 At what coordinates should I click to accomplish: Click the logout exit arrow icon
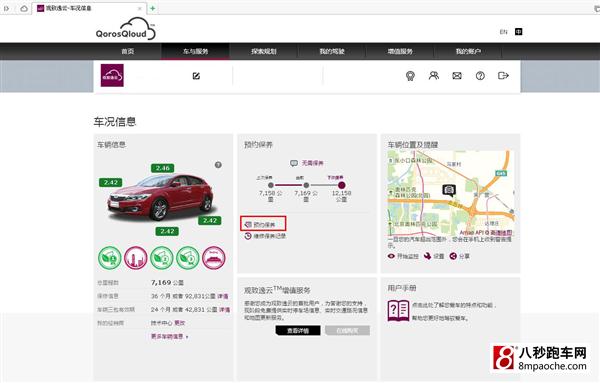click(503, 75)
